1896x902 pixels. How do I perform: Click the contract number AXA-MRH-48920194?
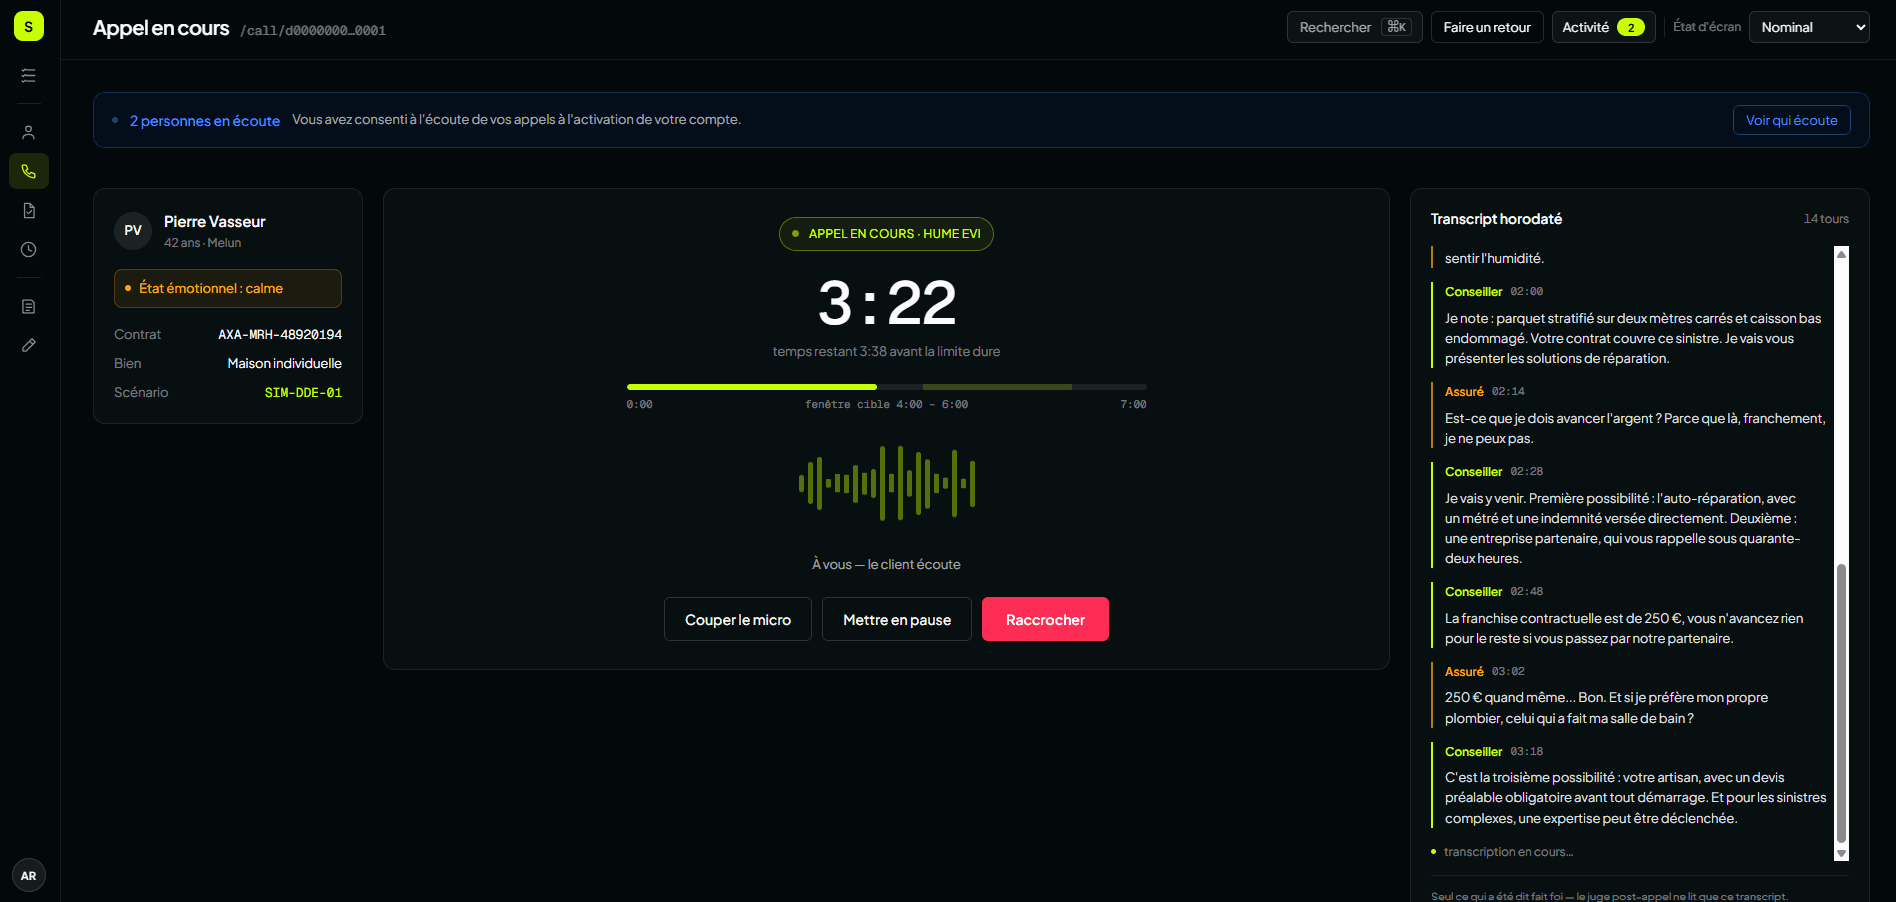point(280,334)
